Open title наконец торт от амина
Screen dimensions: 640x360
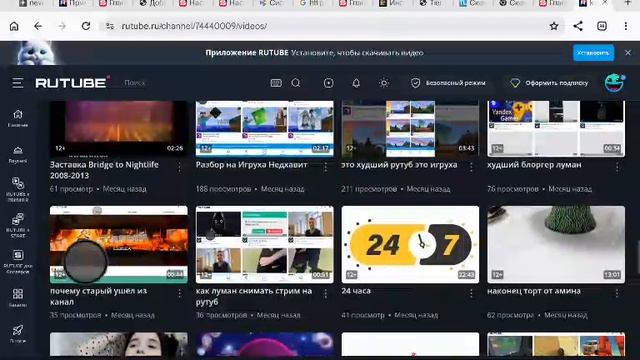pyautogui.click(x=533, y=291)
